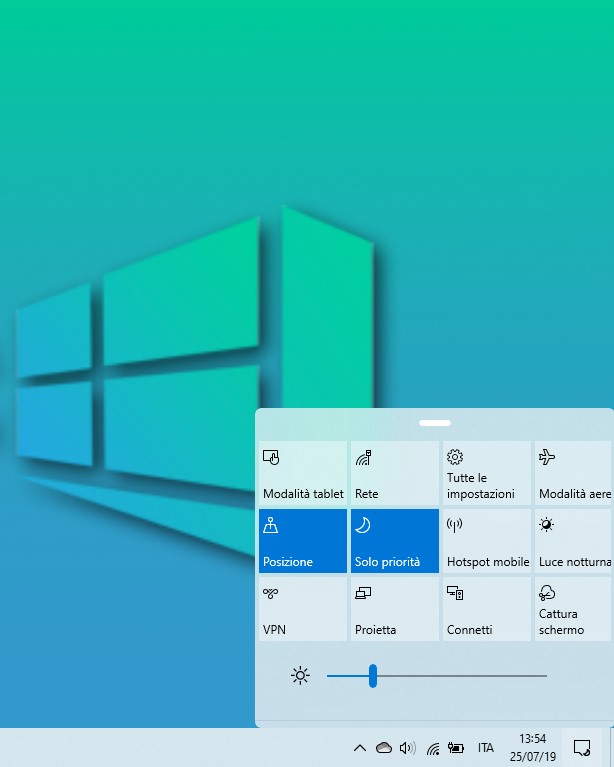Switch the ITA input language indicator

click(x=485, y=747)
